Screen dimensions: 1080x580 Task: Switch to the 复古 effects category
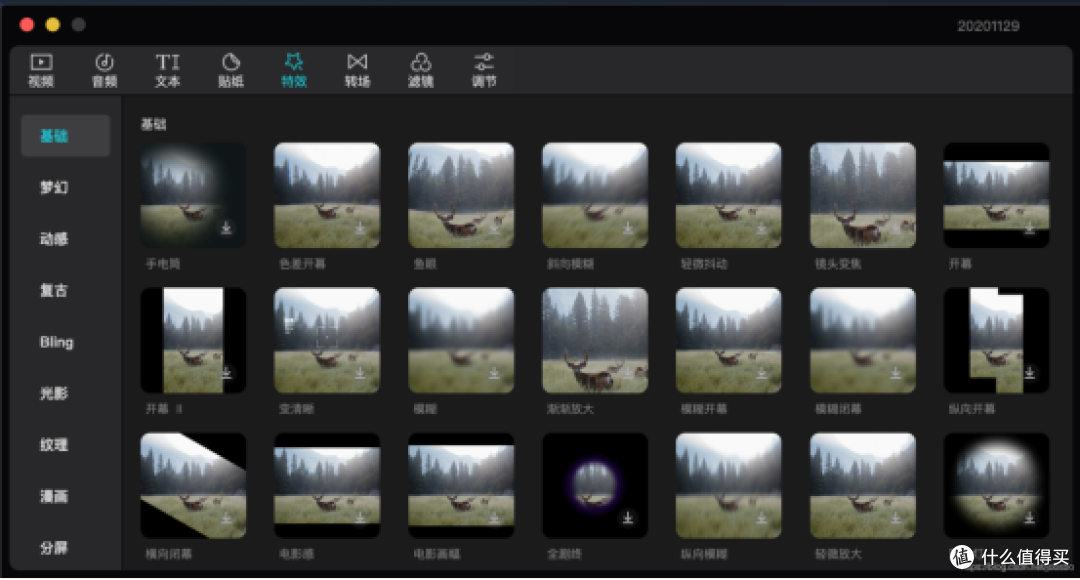pos(54,291)
